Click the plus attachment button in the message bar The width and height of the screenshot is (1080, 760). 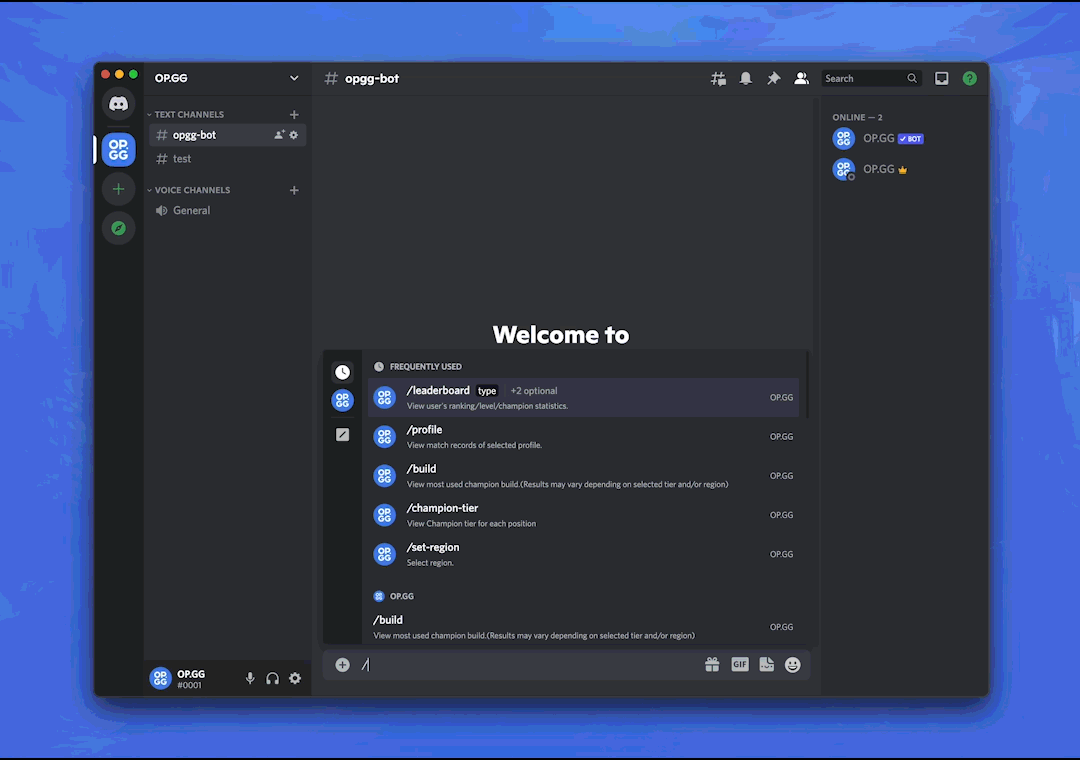click(342, 665)
